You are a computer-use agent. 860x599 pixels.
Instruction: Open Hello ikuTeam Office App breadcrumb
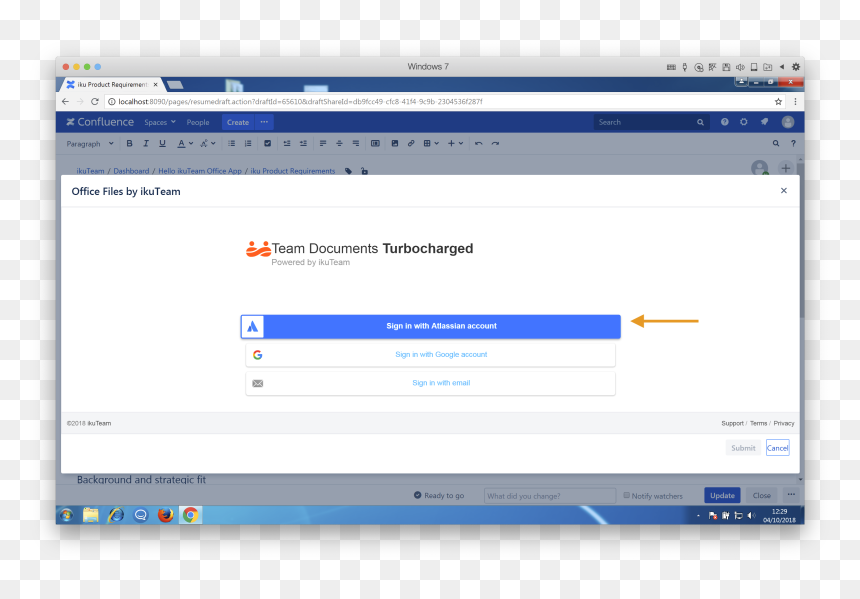point(200,171)
